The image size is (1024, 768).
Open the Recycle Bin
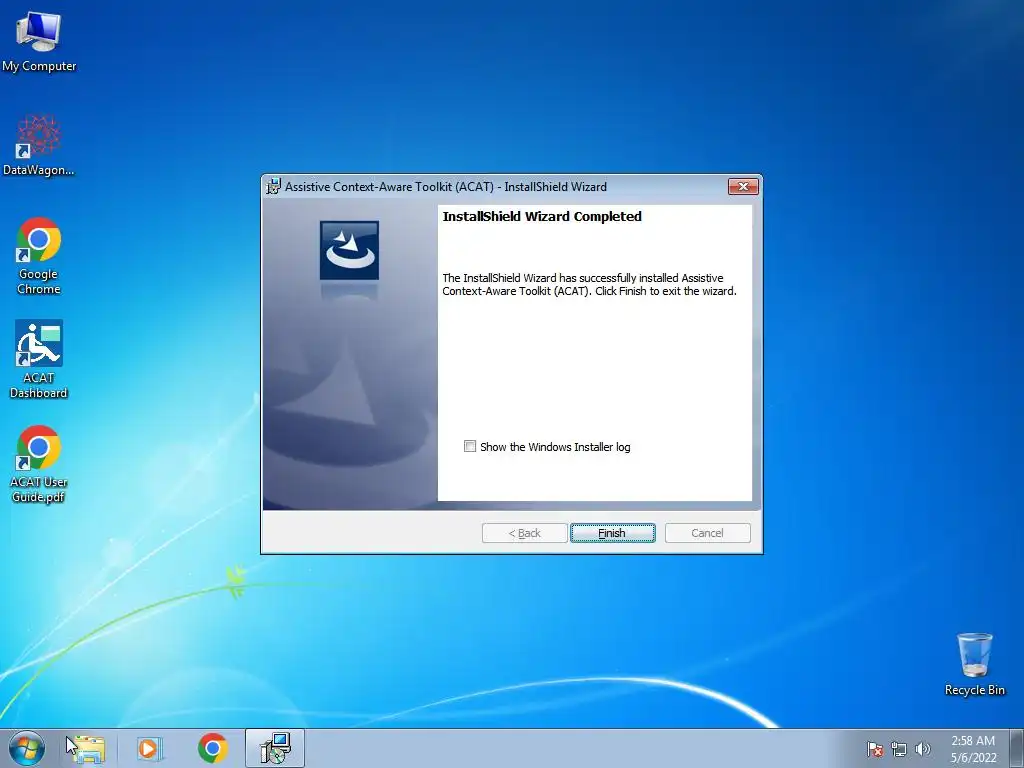coord(974,664)
